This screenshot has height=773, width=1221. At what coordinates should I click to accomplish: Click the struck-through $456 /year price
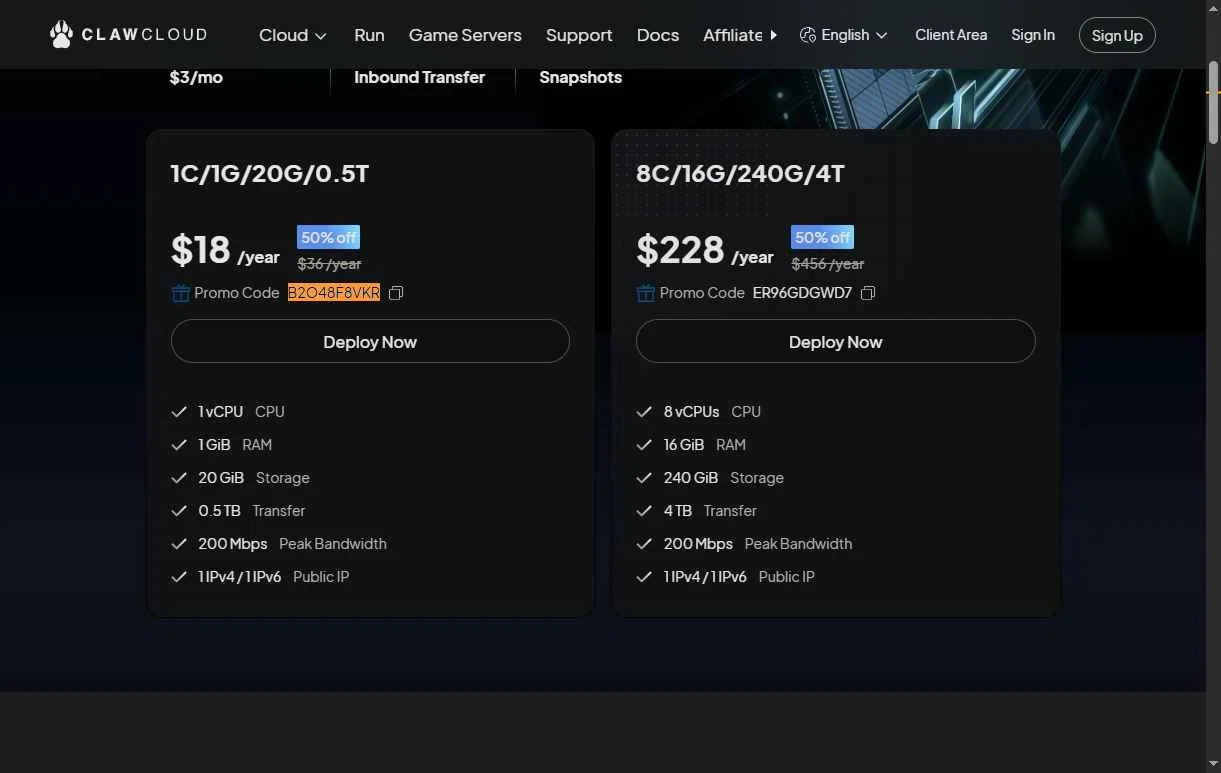[x=827, y=264]
